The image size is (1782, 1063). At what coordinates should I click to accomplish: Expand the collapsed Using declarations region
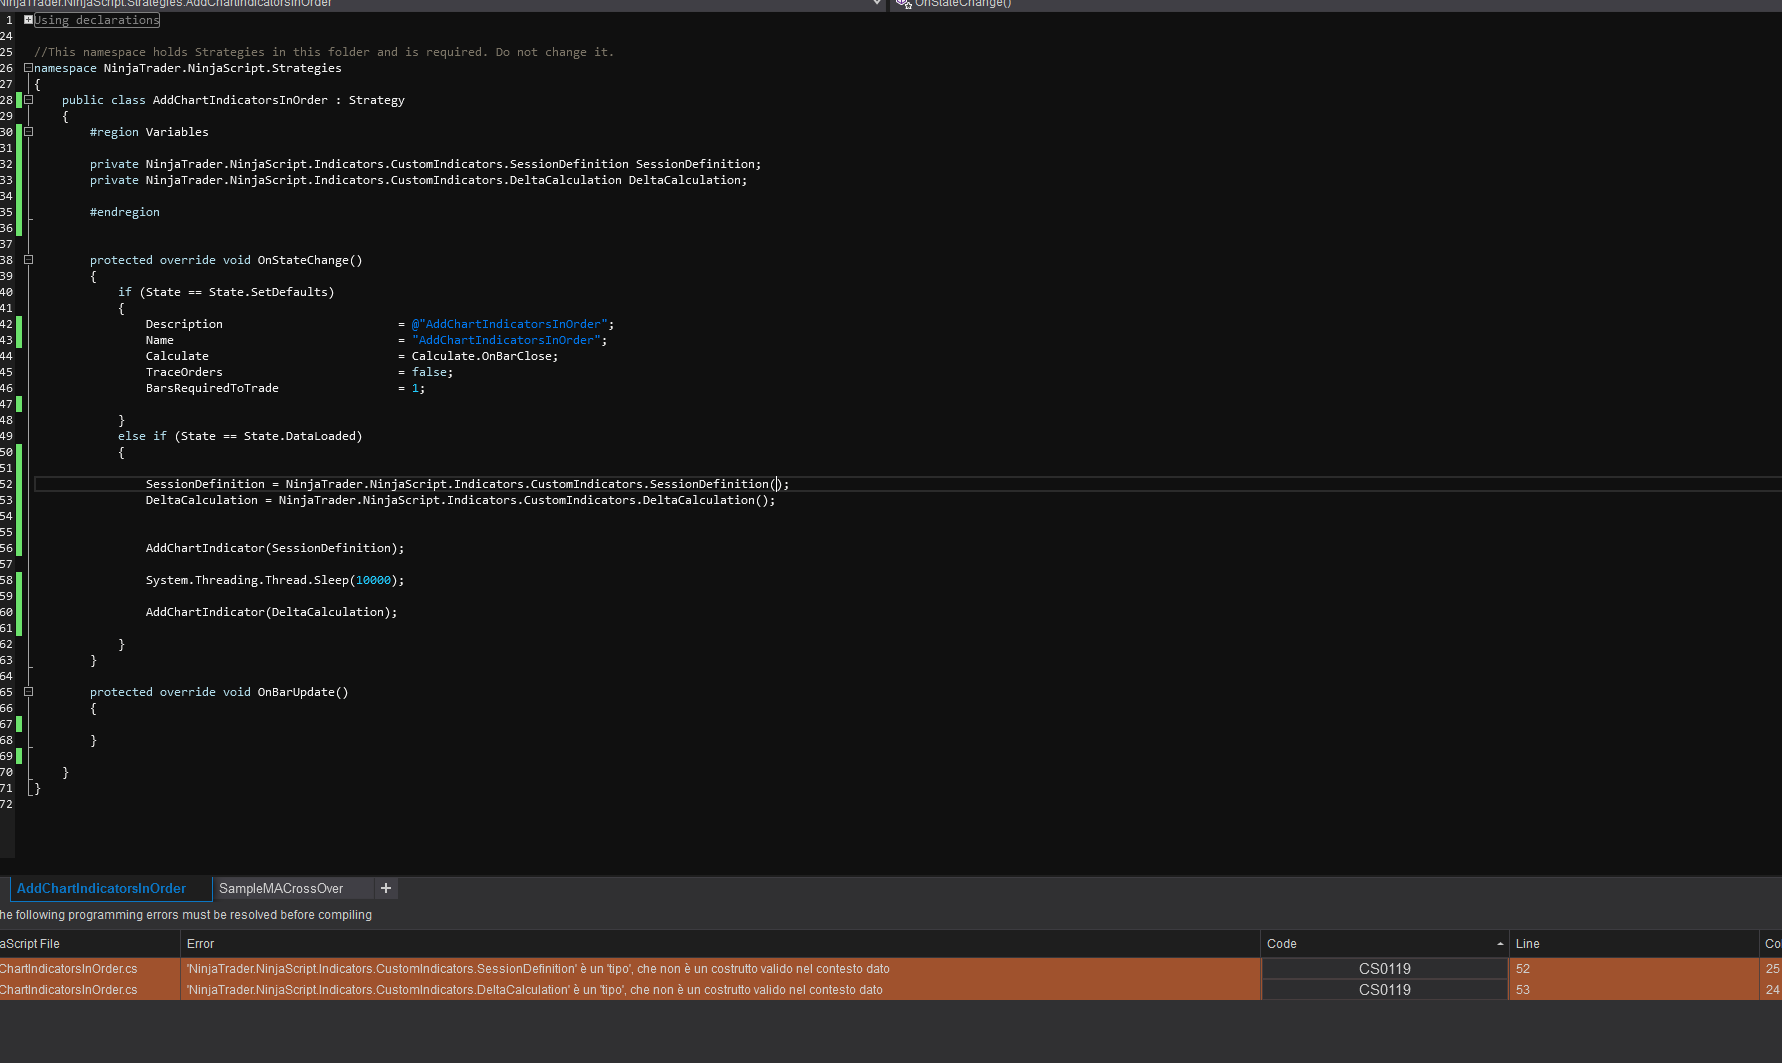28,19
